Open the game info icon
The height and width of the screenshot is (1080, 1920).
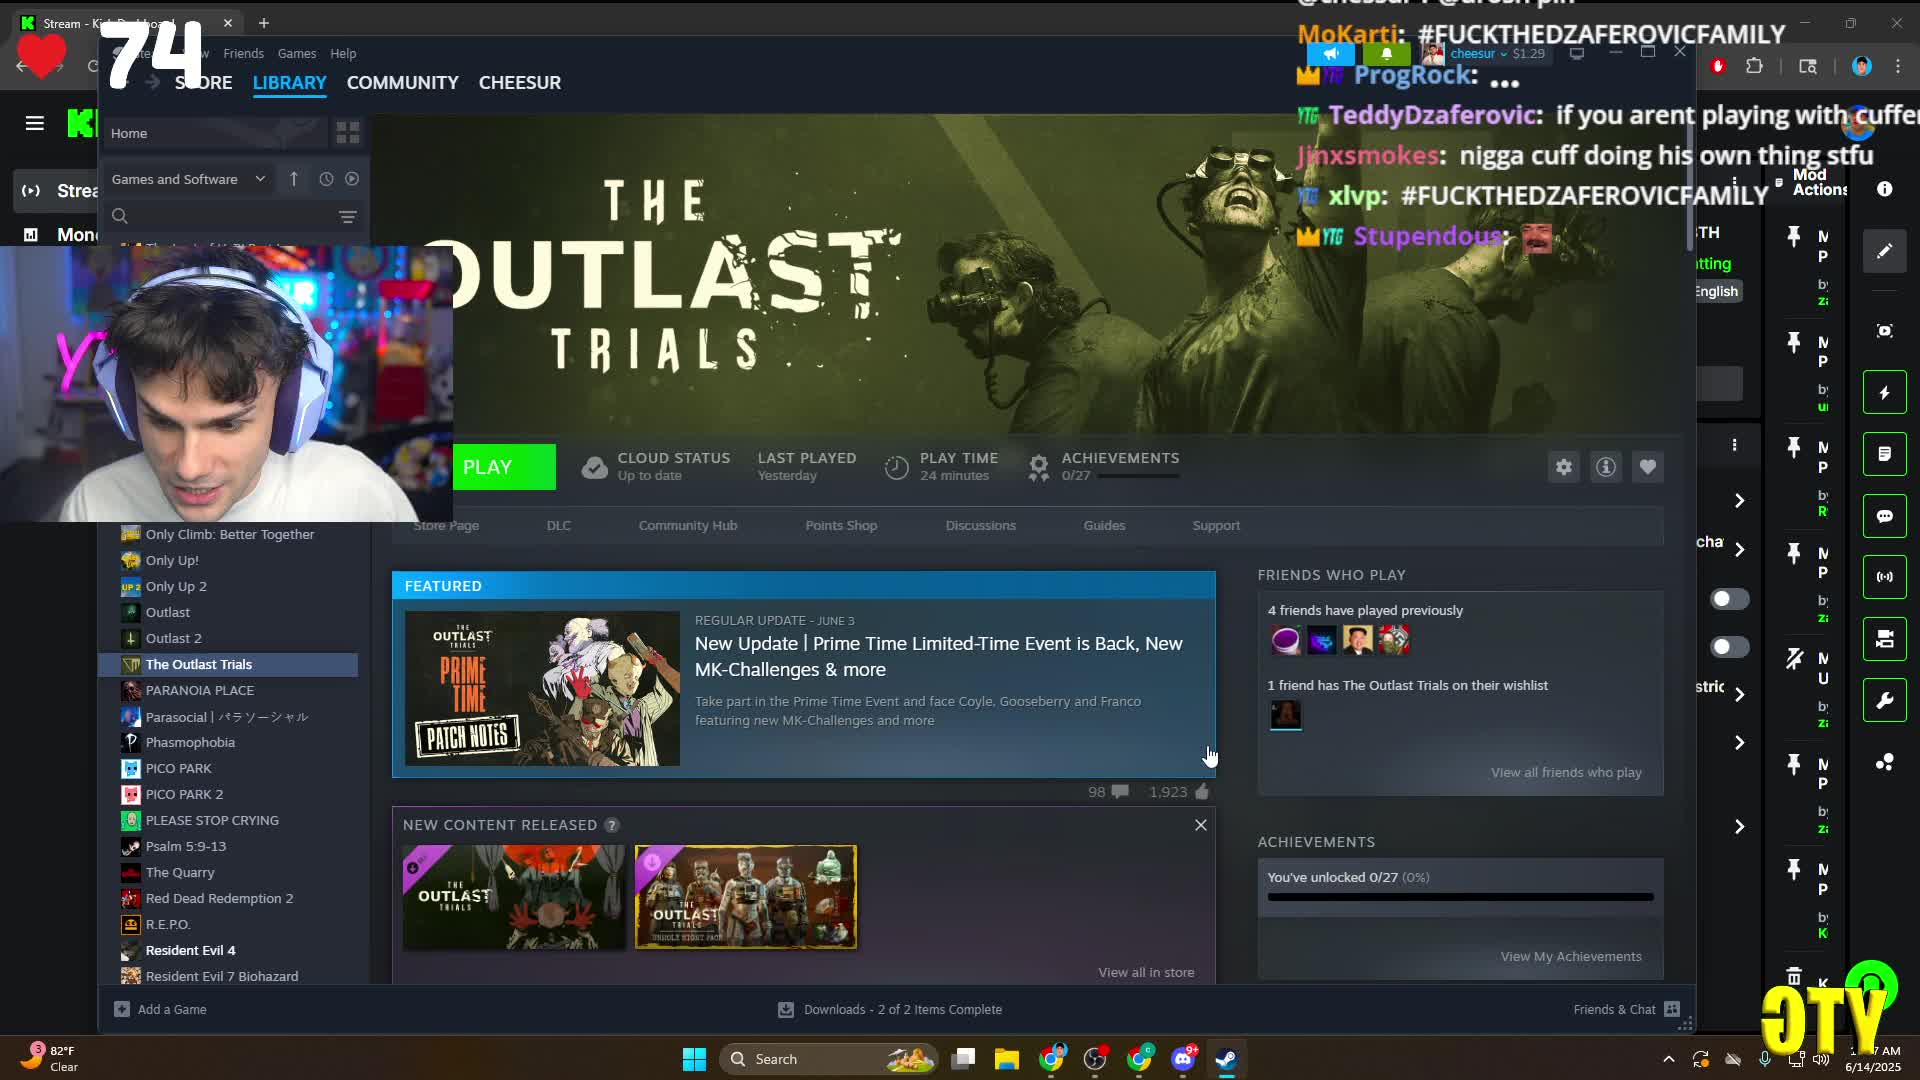(1606, 467)
